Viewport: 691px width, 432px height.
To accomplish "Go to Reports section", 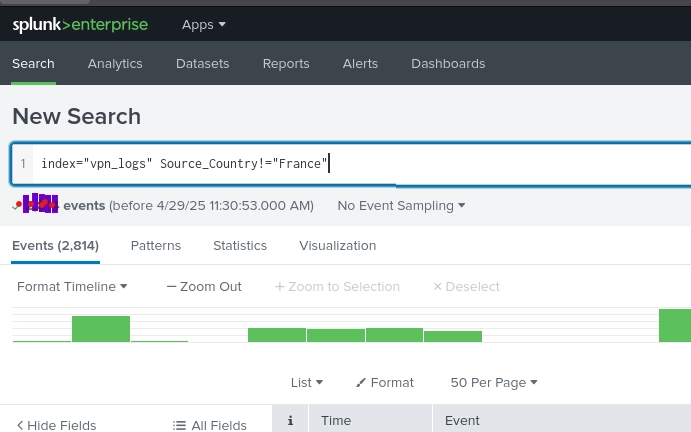I will point(286,63).
